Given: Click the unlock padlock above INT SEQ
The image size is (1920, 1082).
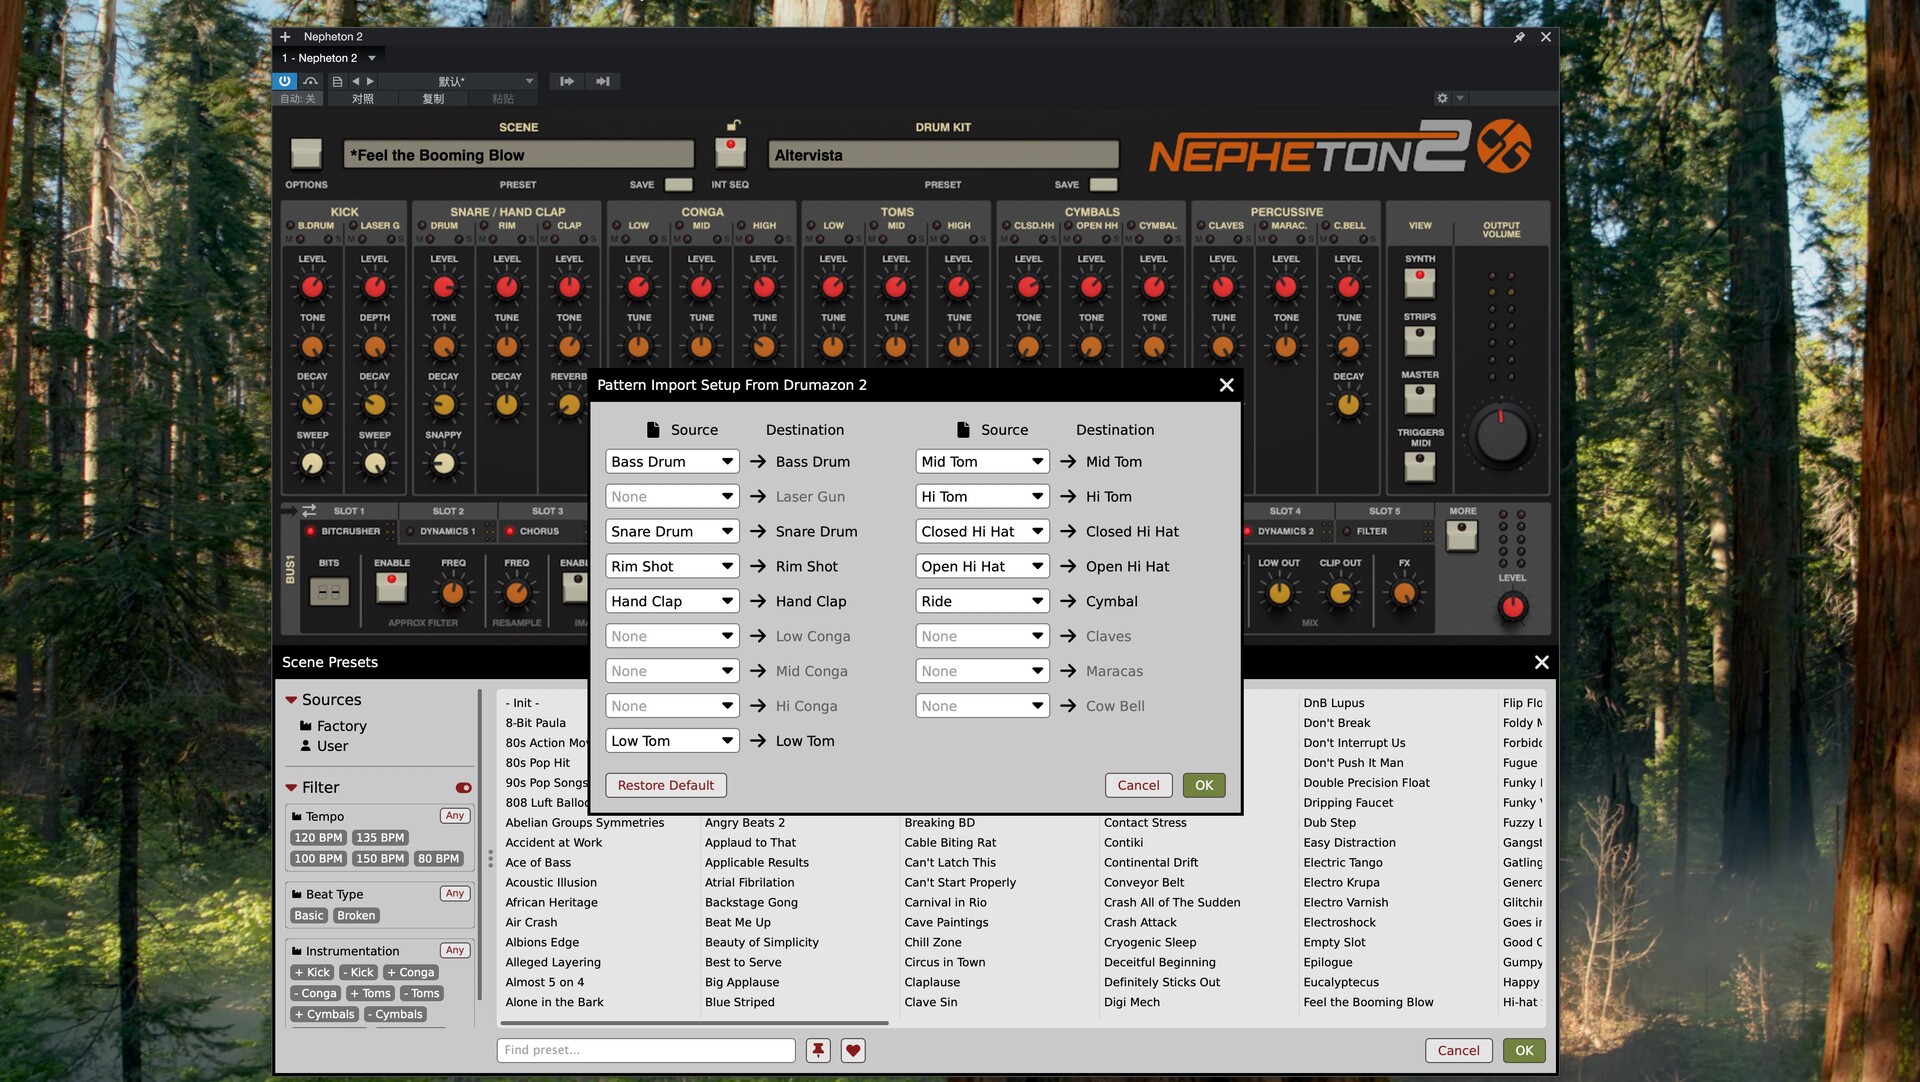Looking at the screenshot, I should click(x=733, y=125).
